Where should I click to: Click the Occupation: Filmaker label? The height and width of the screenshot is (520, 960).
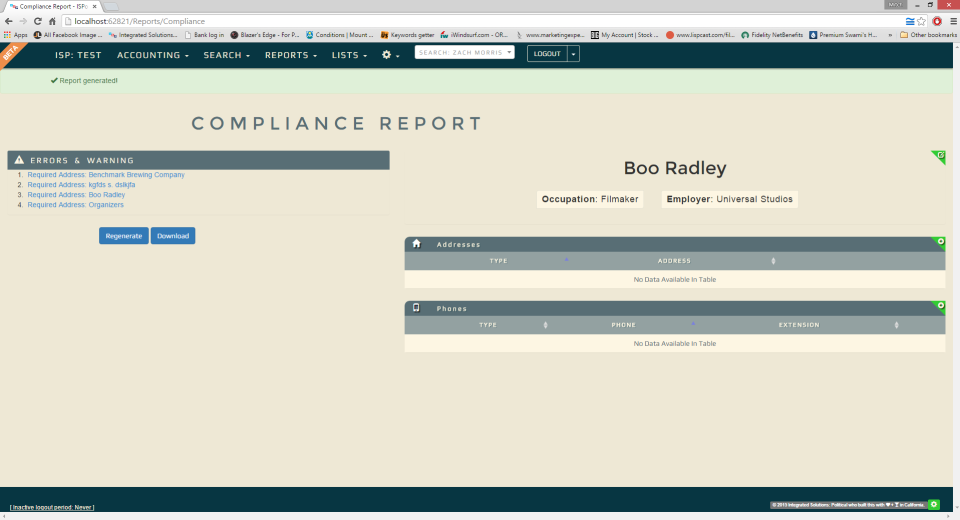point(590,199)
